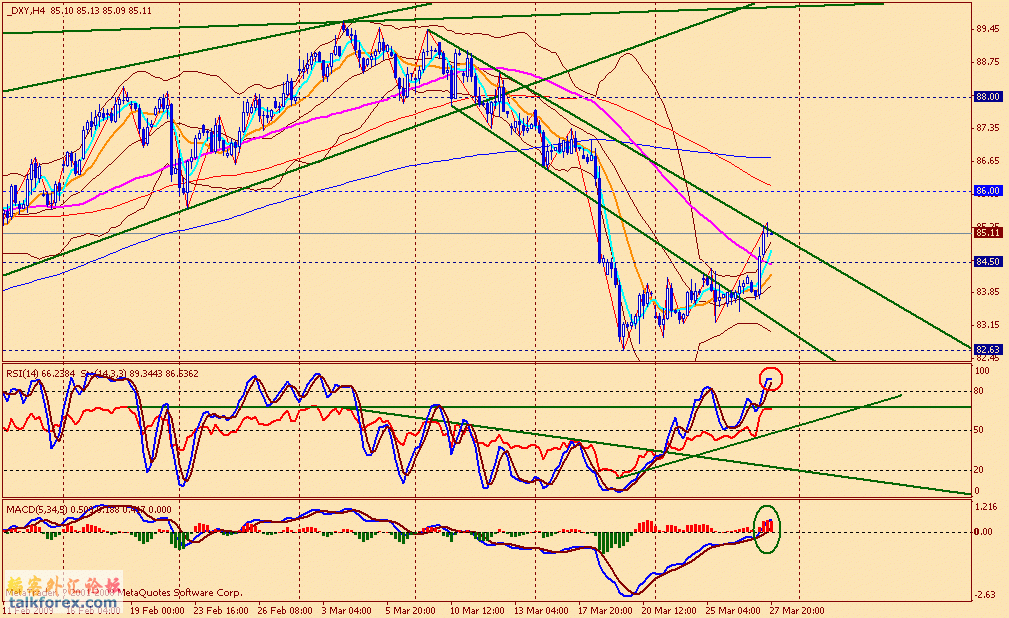Click the 89.45 price axis label
1009x618 pixels.
988,29
